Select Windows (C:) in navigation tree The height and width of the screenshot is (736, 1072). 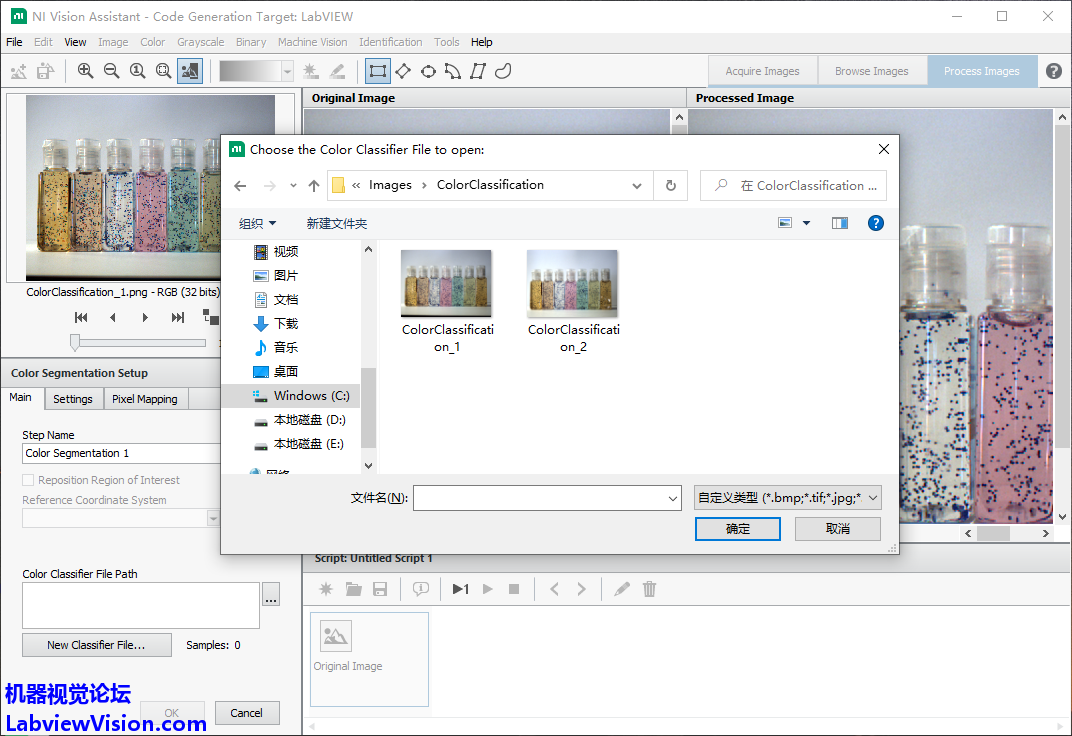310,396
